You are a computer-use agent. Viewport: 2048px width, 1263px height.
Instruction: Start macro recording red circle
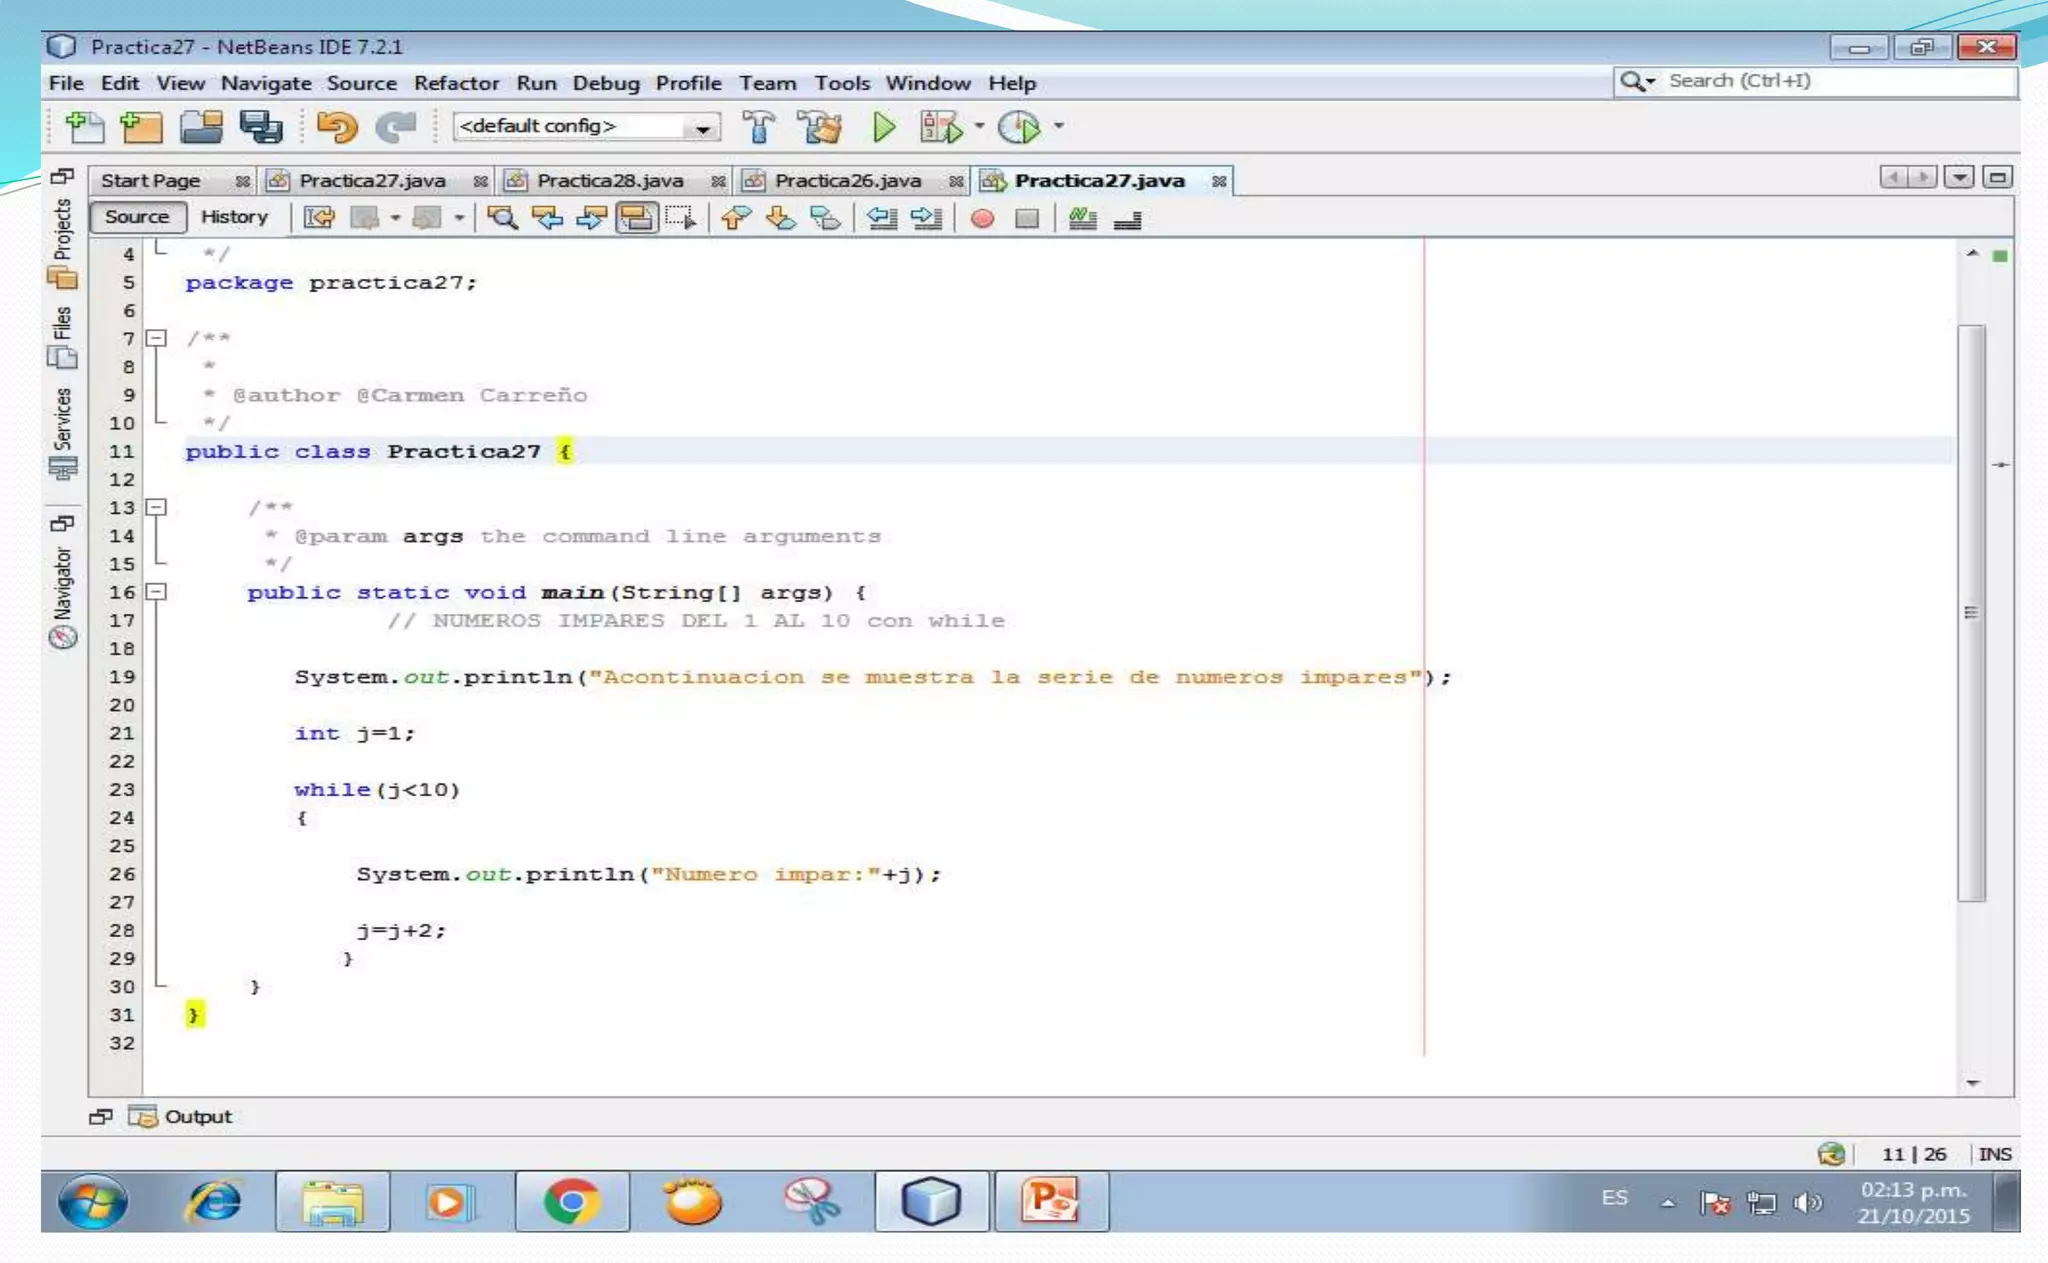point(982,218)
